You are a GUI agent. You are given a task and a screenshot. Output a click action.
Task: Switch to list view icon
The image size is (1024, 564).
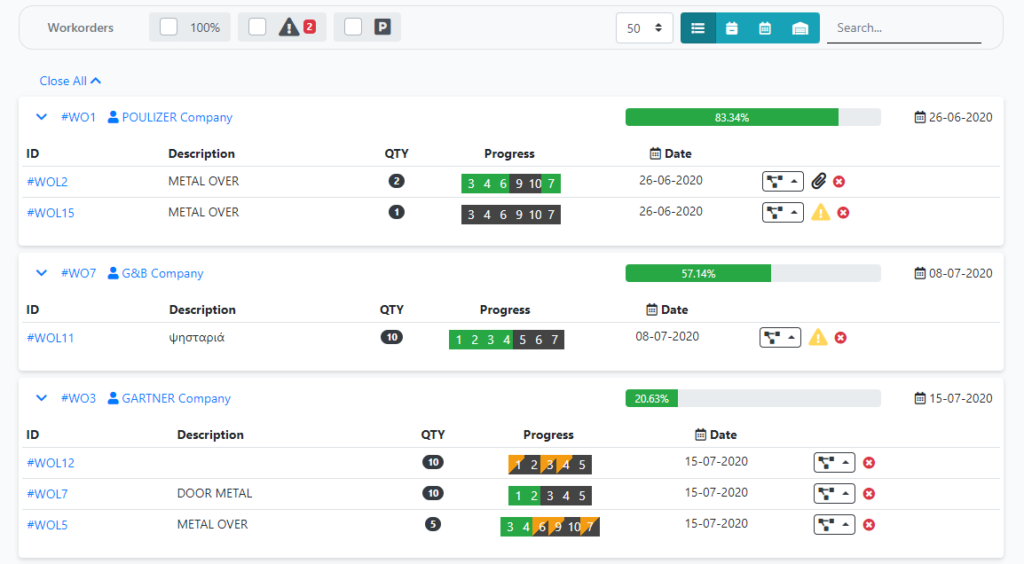pos(698,28)
